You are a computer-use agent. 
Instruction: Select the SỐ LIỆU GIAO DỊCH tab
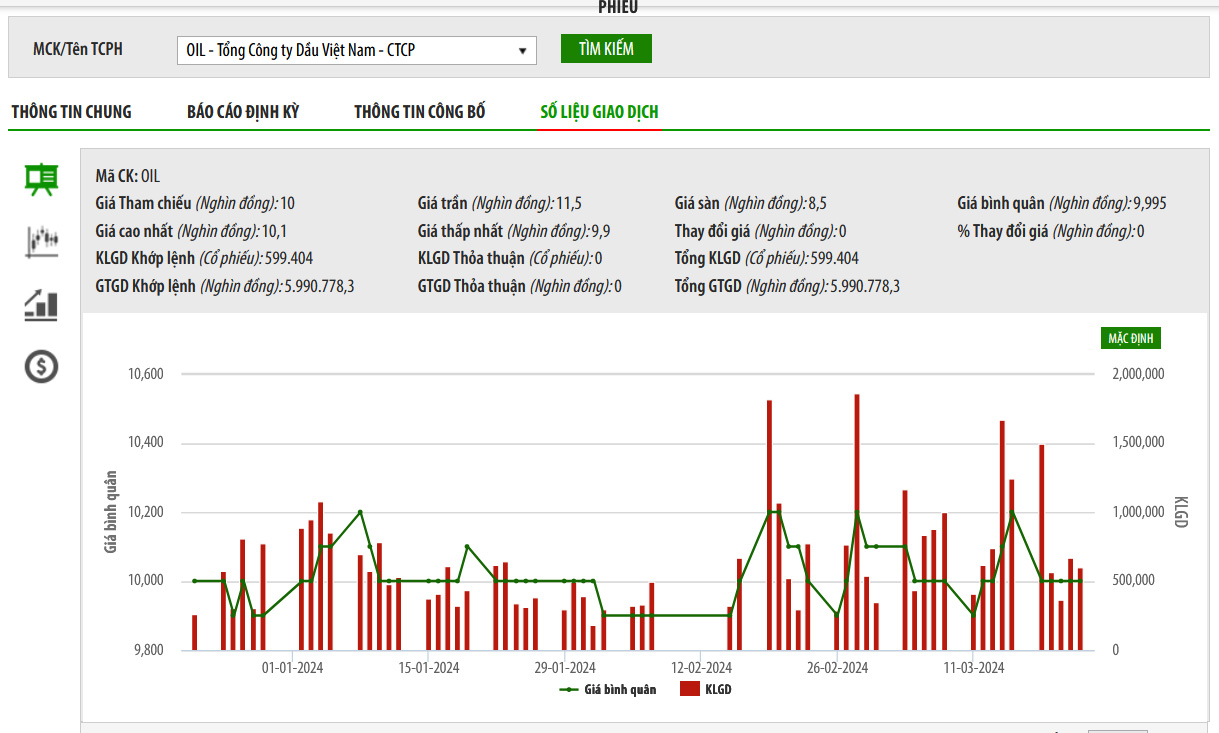(x=599, y=112)
